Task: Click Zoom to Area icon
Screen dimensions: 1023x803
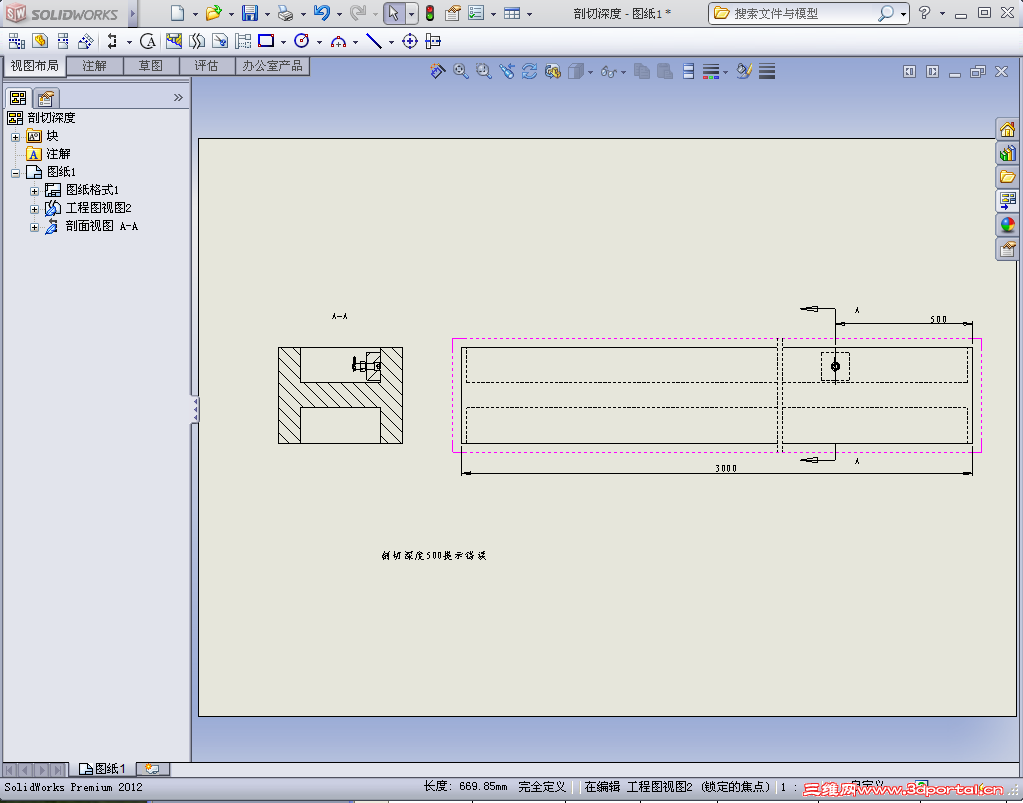Action: click(x=483, y=71)
